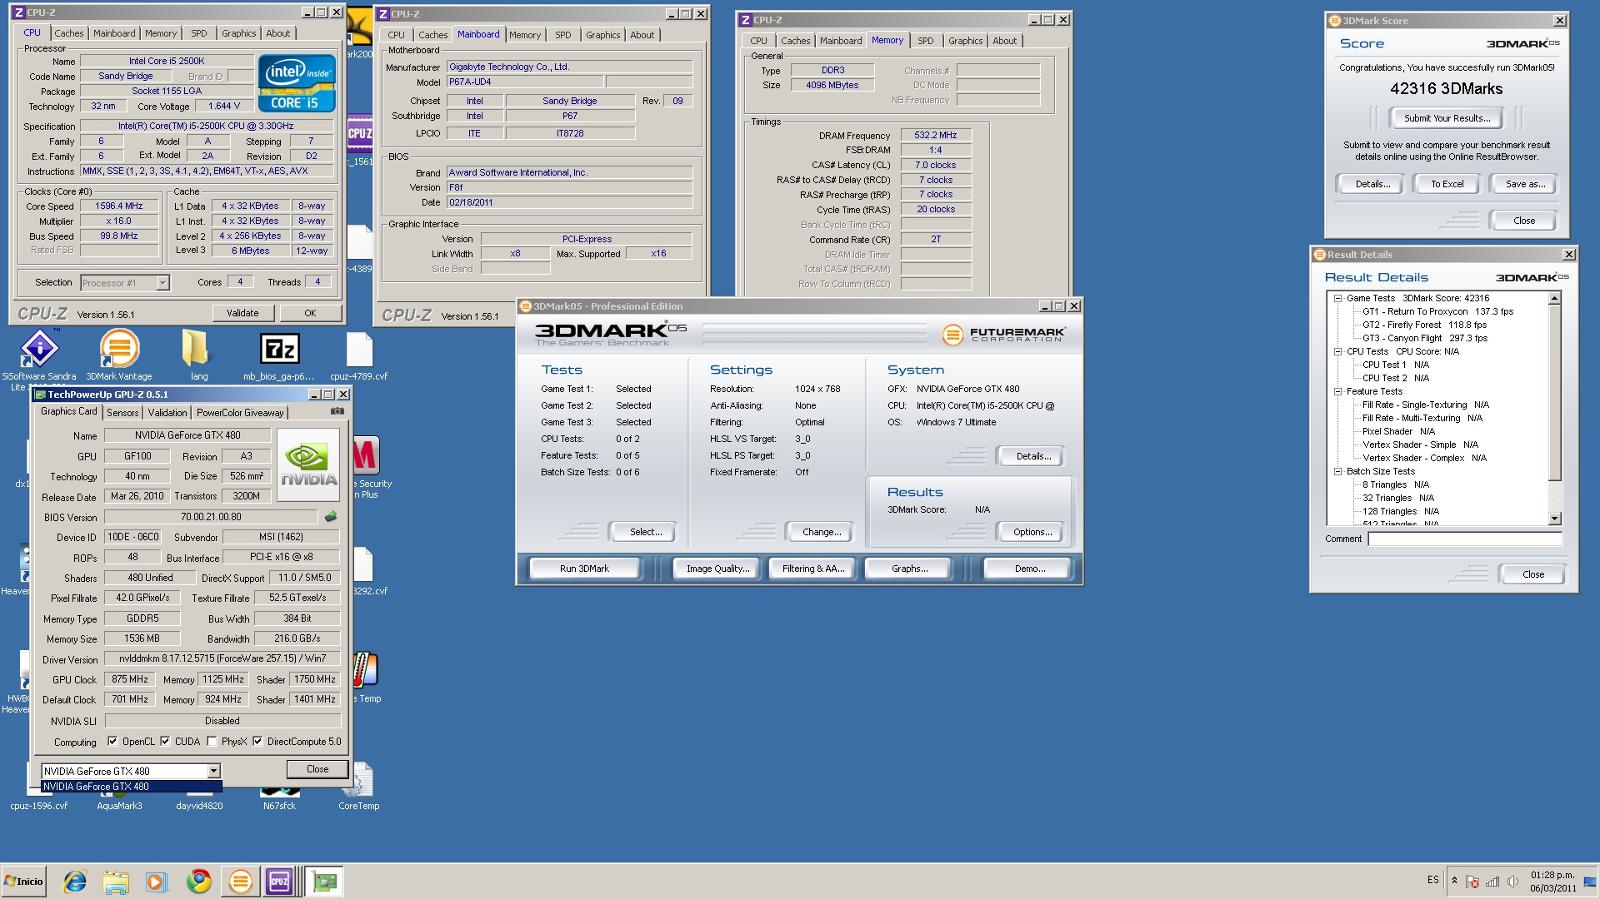Click Submit Your Results button
Viewport: 1600px width, 899px height.
coord(1446,118)
